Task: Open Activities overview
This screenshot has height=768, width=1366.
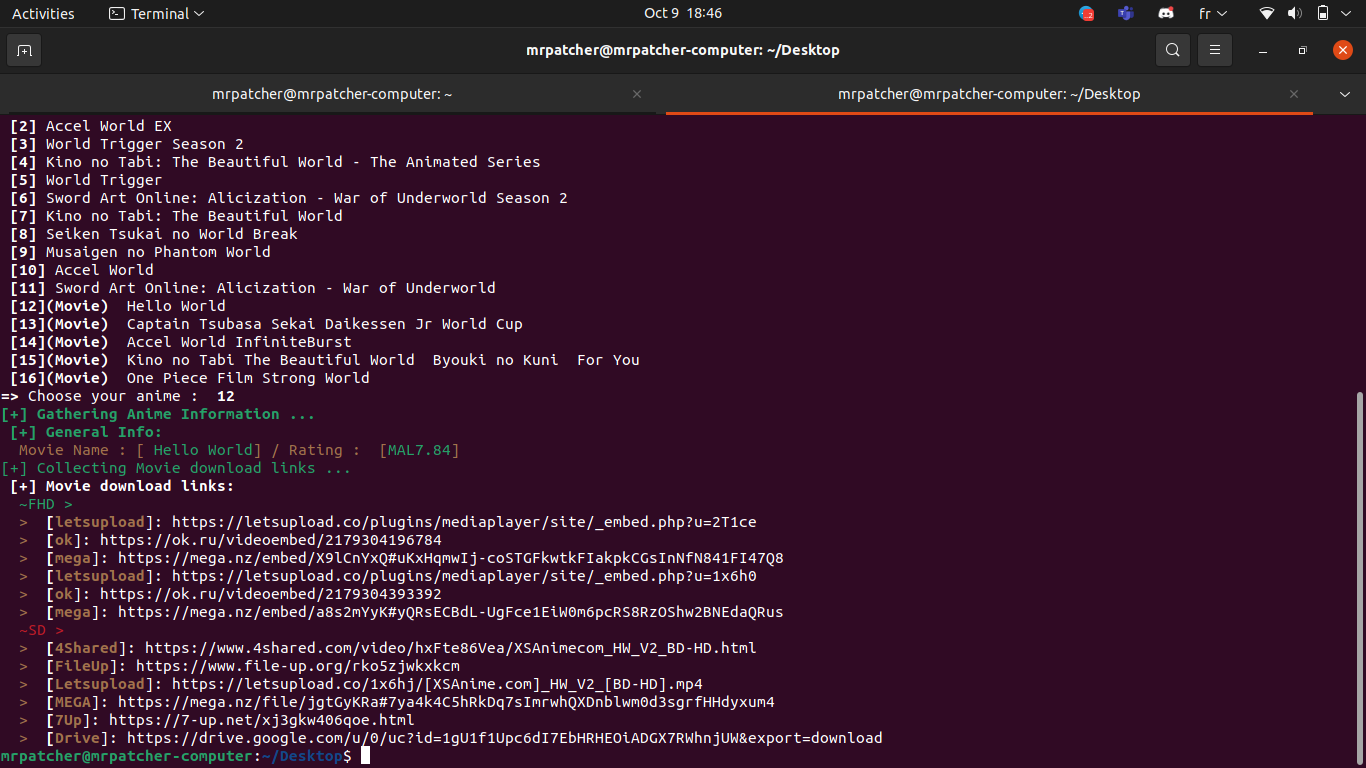Action: point(43,13)
